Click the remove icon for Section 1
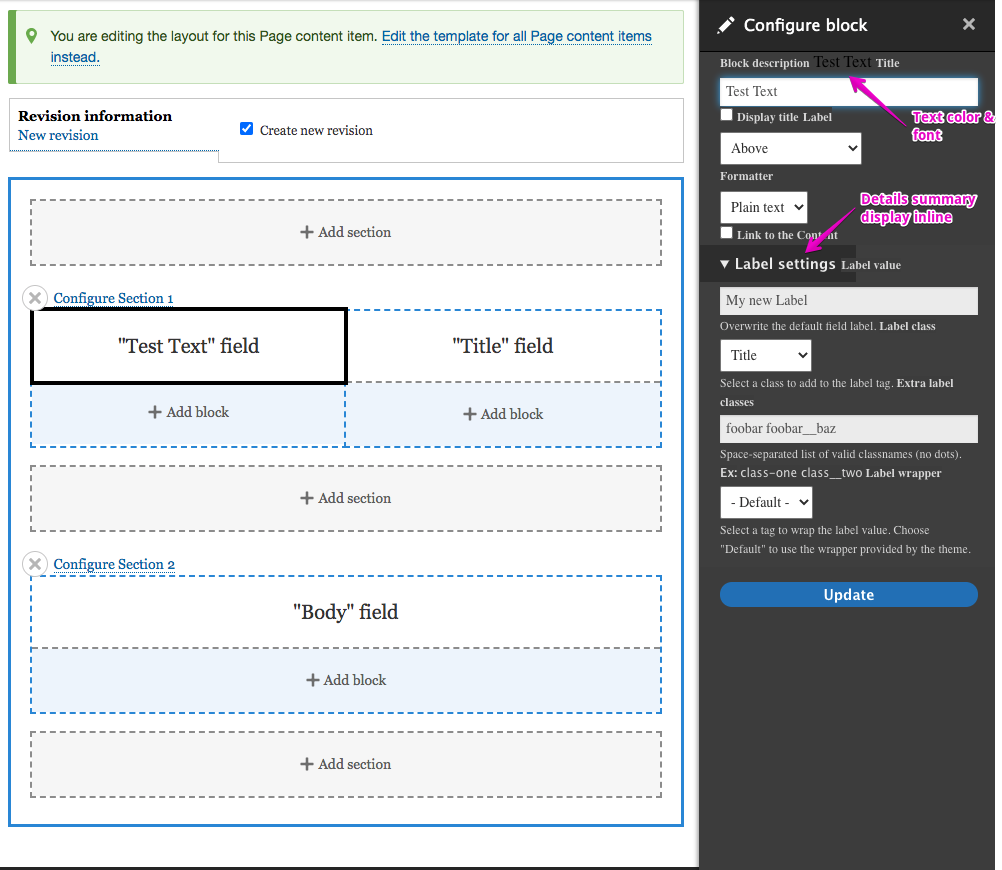Screen dimensions: 1002x870 tap(35, 297)
